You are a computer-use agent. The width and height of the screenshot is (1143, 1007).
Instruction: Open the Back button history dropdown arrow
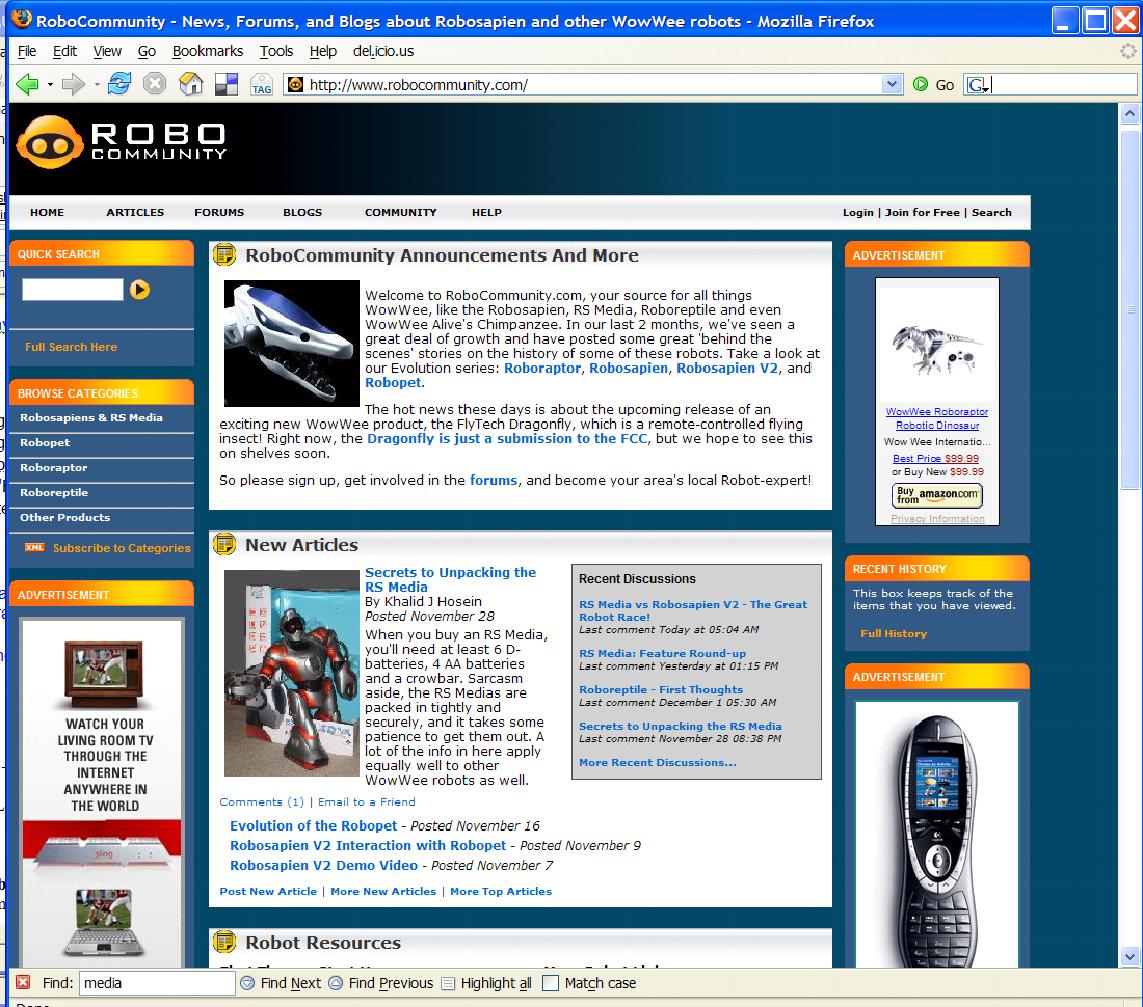click(50, 85)
